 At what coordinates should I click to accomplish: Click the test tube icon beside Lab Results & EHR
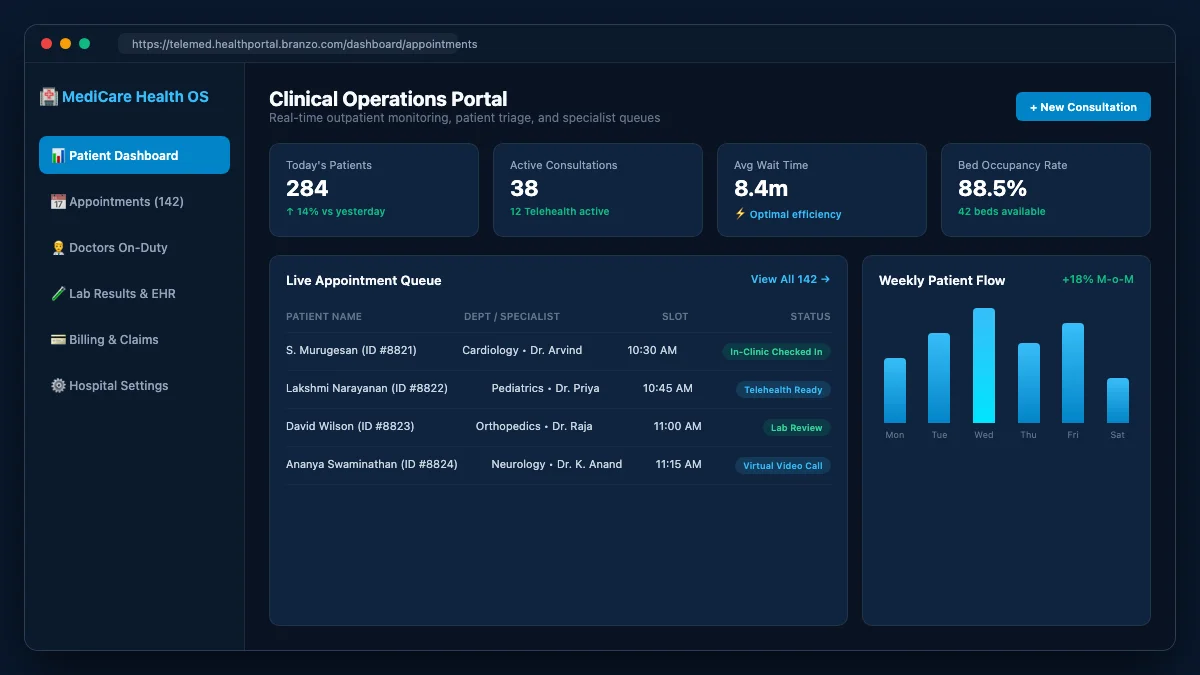coord(58,294)
